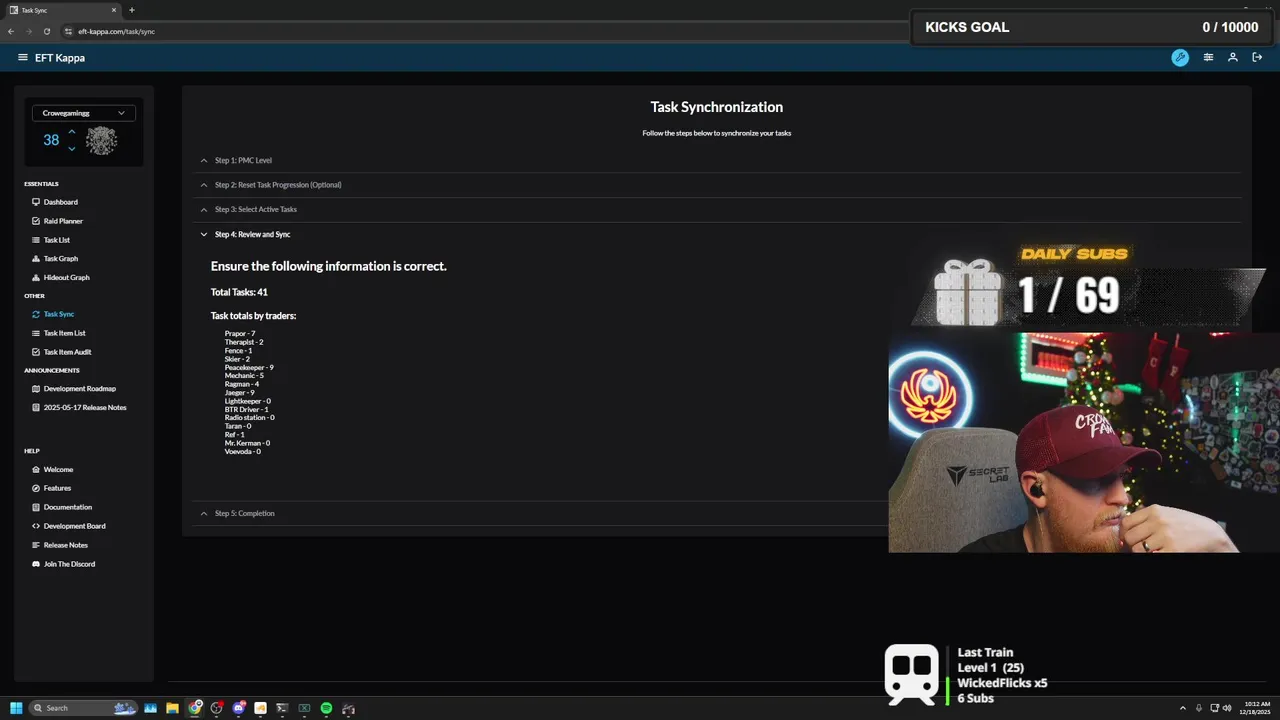Expand Step 3: Select Active Tasks
The width and height of the screenshot is (1280, 720).
(x=716, y=209)
